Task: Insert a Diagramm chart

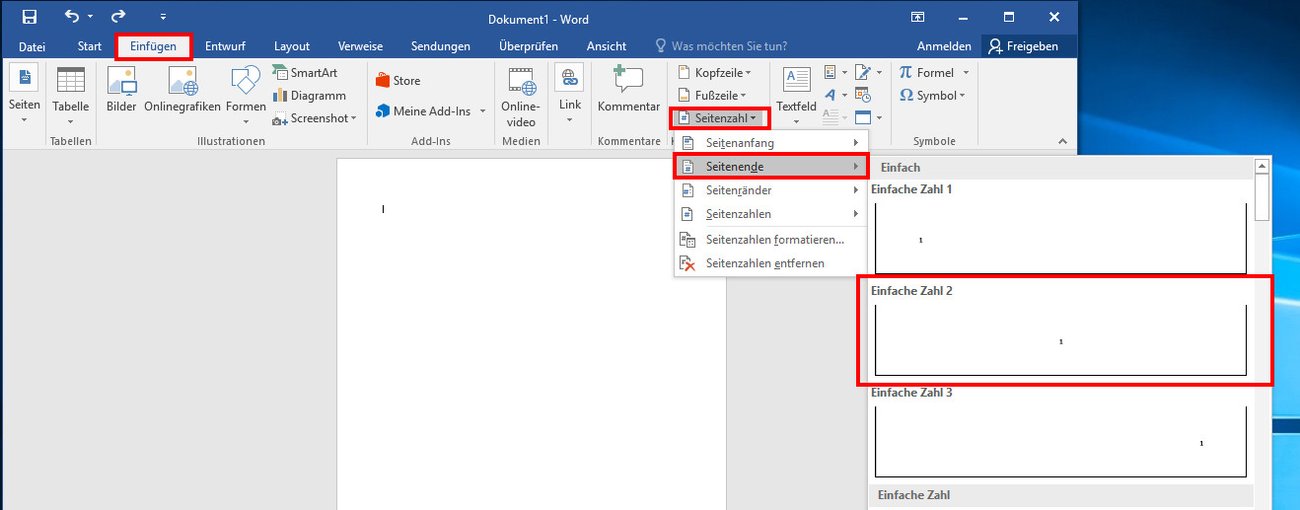Action: tap(309, 96)
